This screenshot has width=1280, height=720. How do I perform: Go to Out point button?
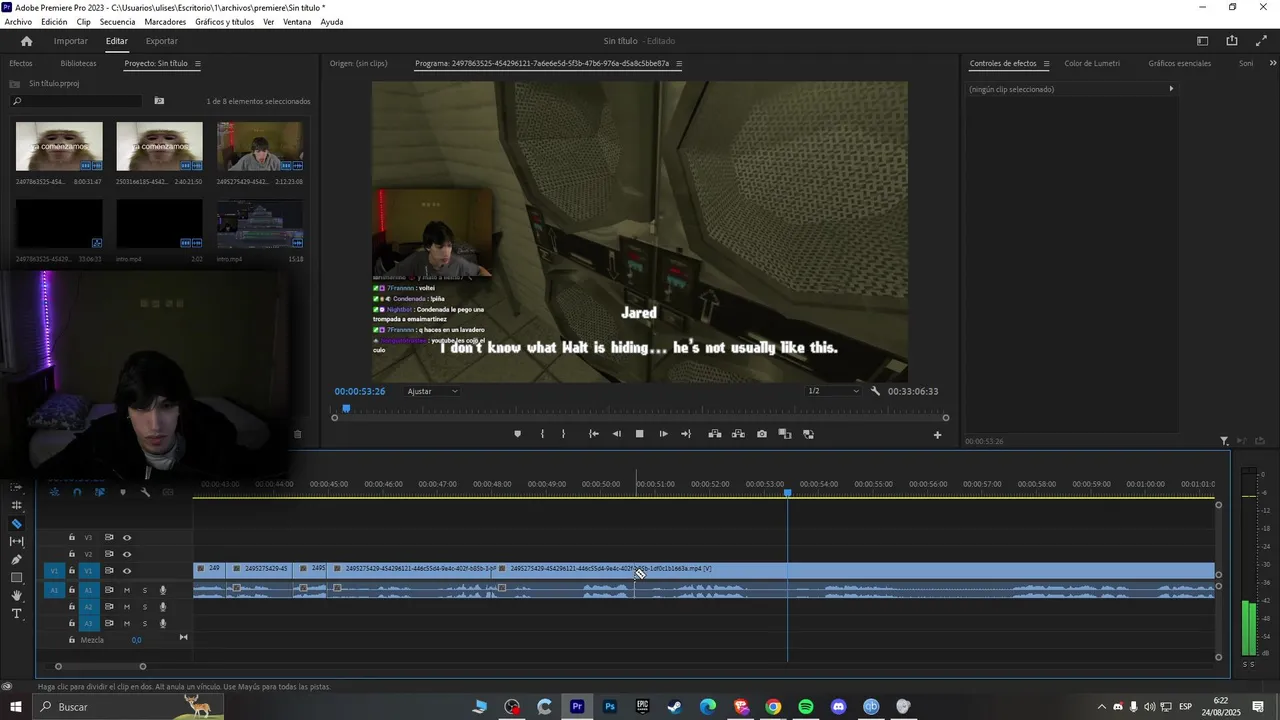pos(686,434)
